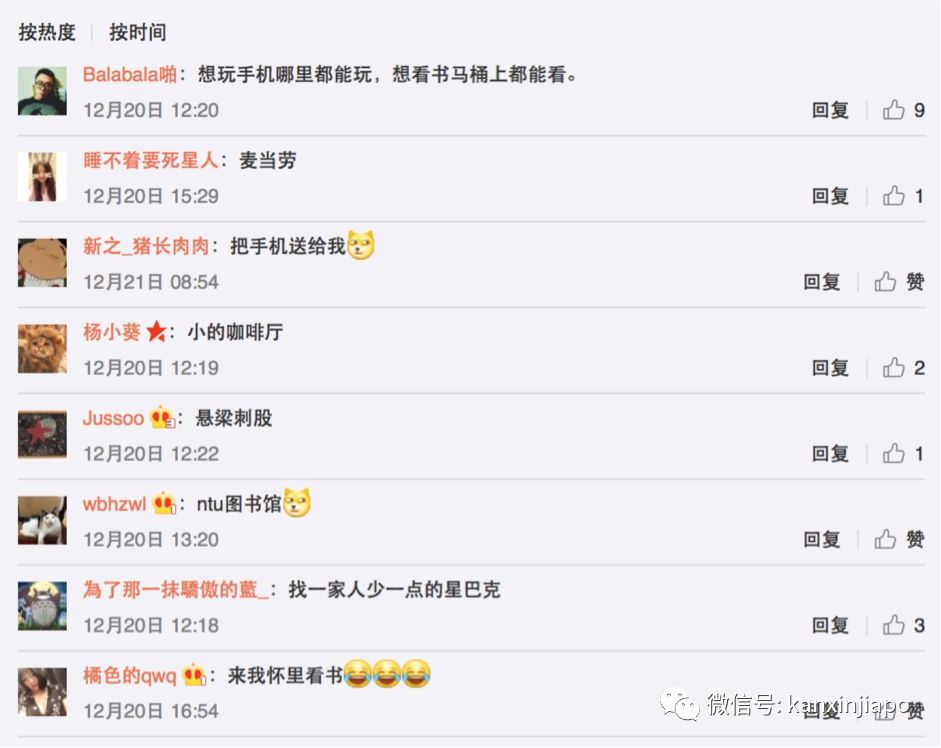Like the 星巴克 comment with 3 likes

click(894, 625)
